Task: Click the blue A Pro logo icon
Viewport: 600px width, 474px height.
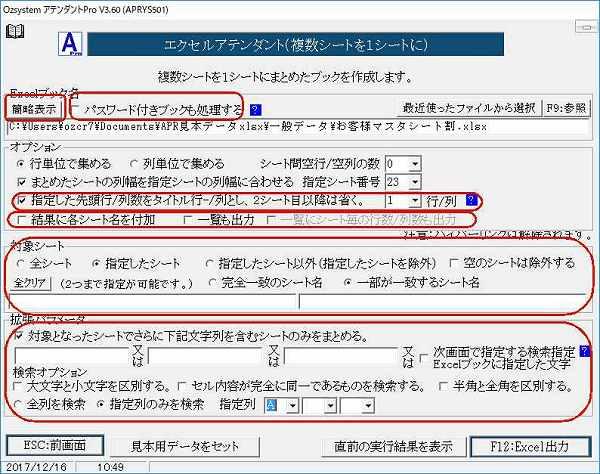Action: tap(70, 44)
